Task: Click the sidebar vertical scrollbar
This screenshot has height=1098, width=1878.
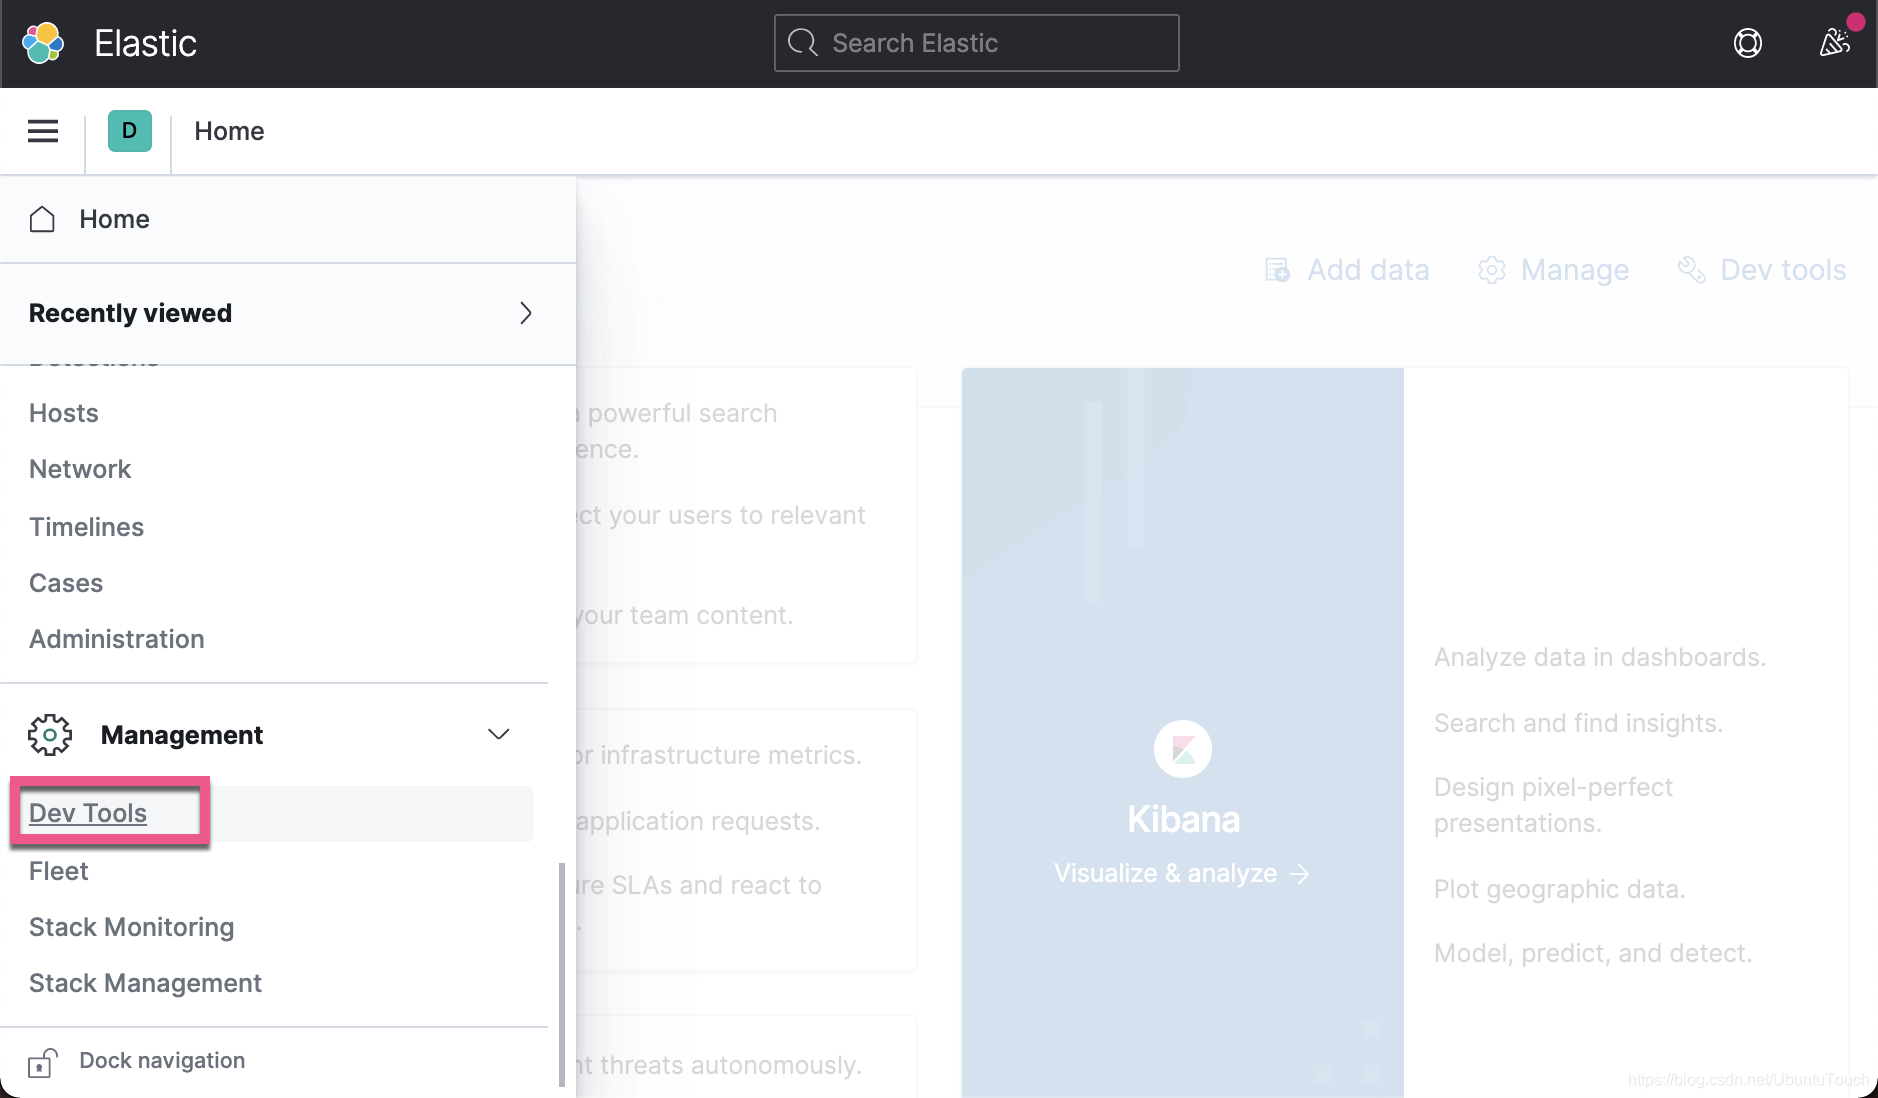Action: [x=562, y=975]
